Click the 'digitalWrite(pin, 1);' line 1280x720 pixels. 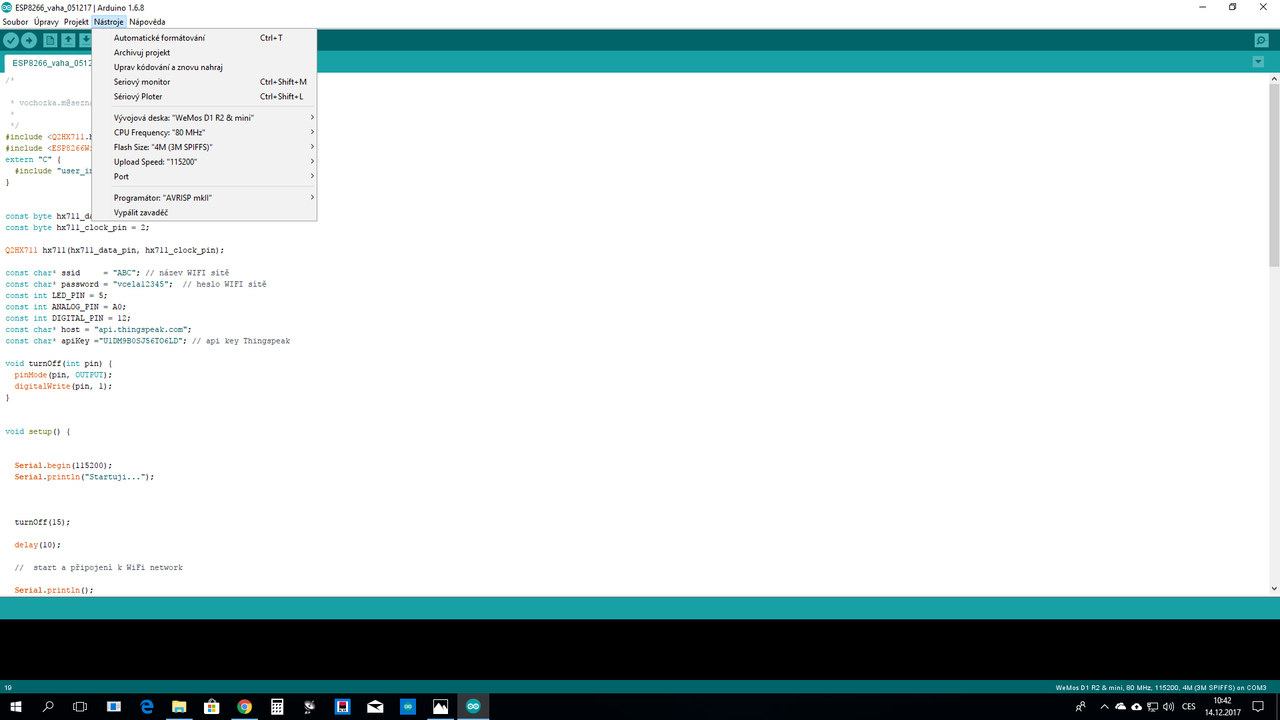point(63,386)
